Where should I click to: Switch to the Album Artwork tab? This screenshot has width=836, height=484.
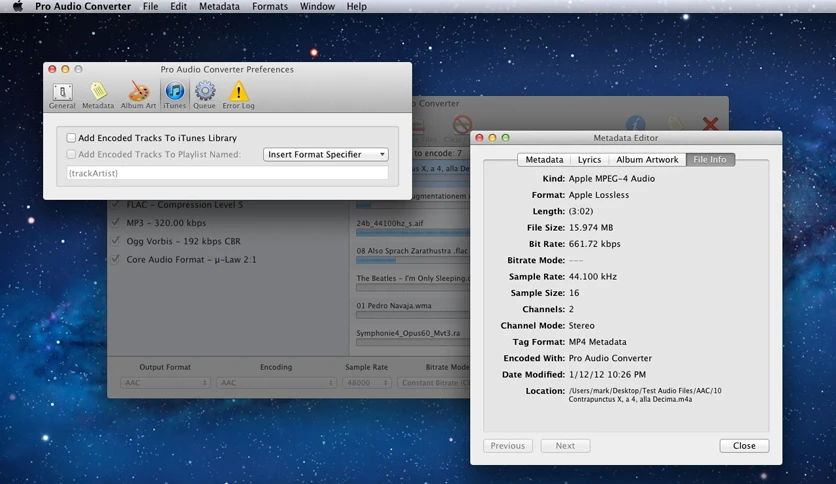(647, 160)
